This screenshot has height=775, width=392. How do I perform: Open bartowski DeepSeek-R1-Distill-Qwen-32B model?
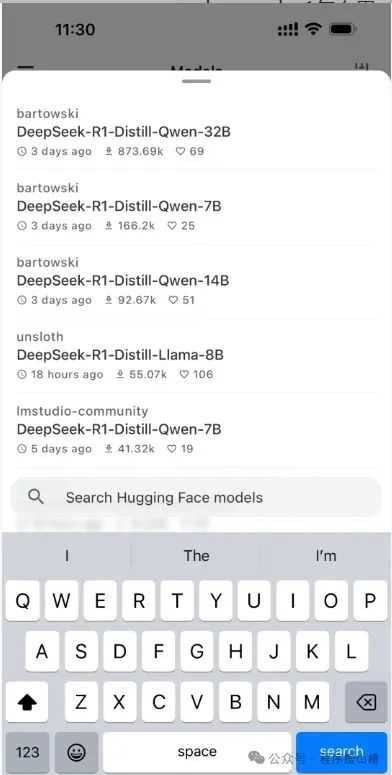pos(196,132)
